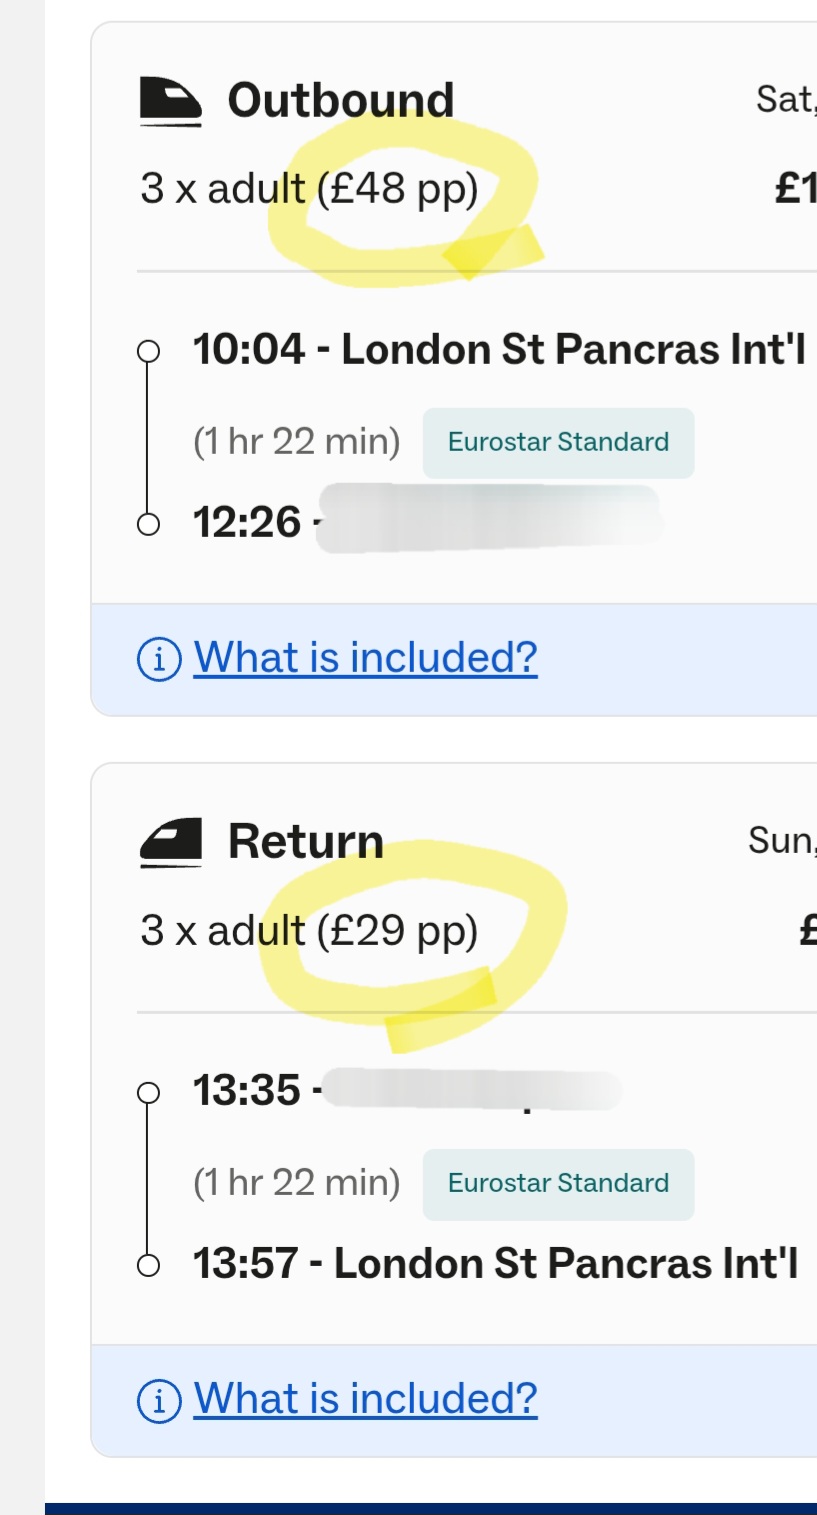Click the Outbound train icon

pyautogui.click(x=170, y=102)
